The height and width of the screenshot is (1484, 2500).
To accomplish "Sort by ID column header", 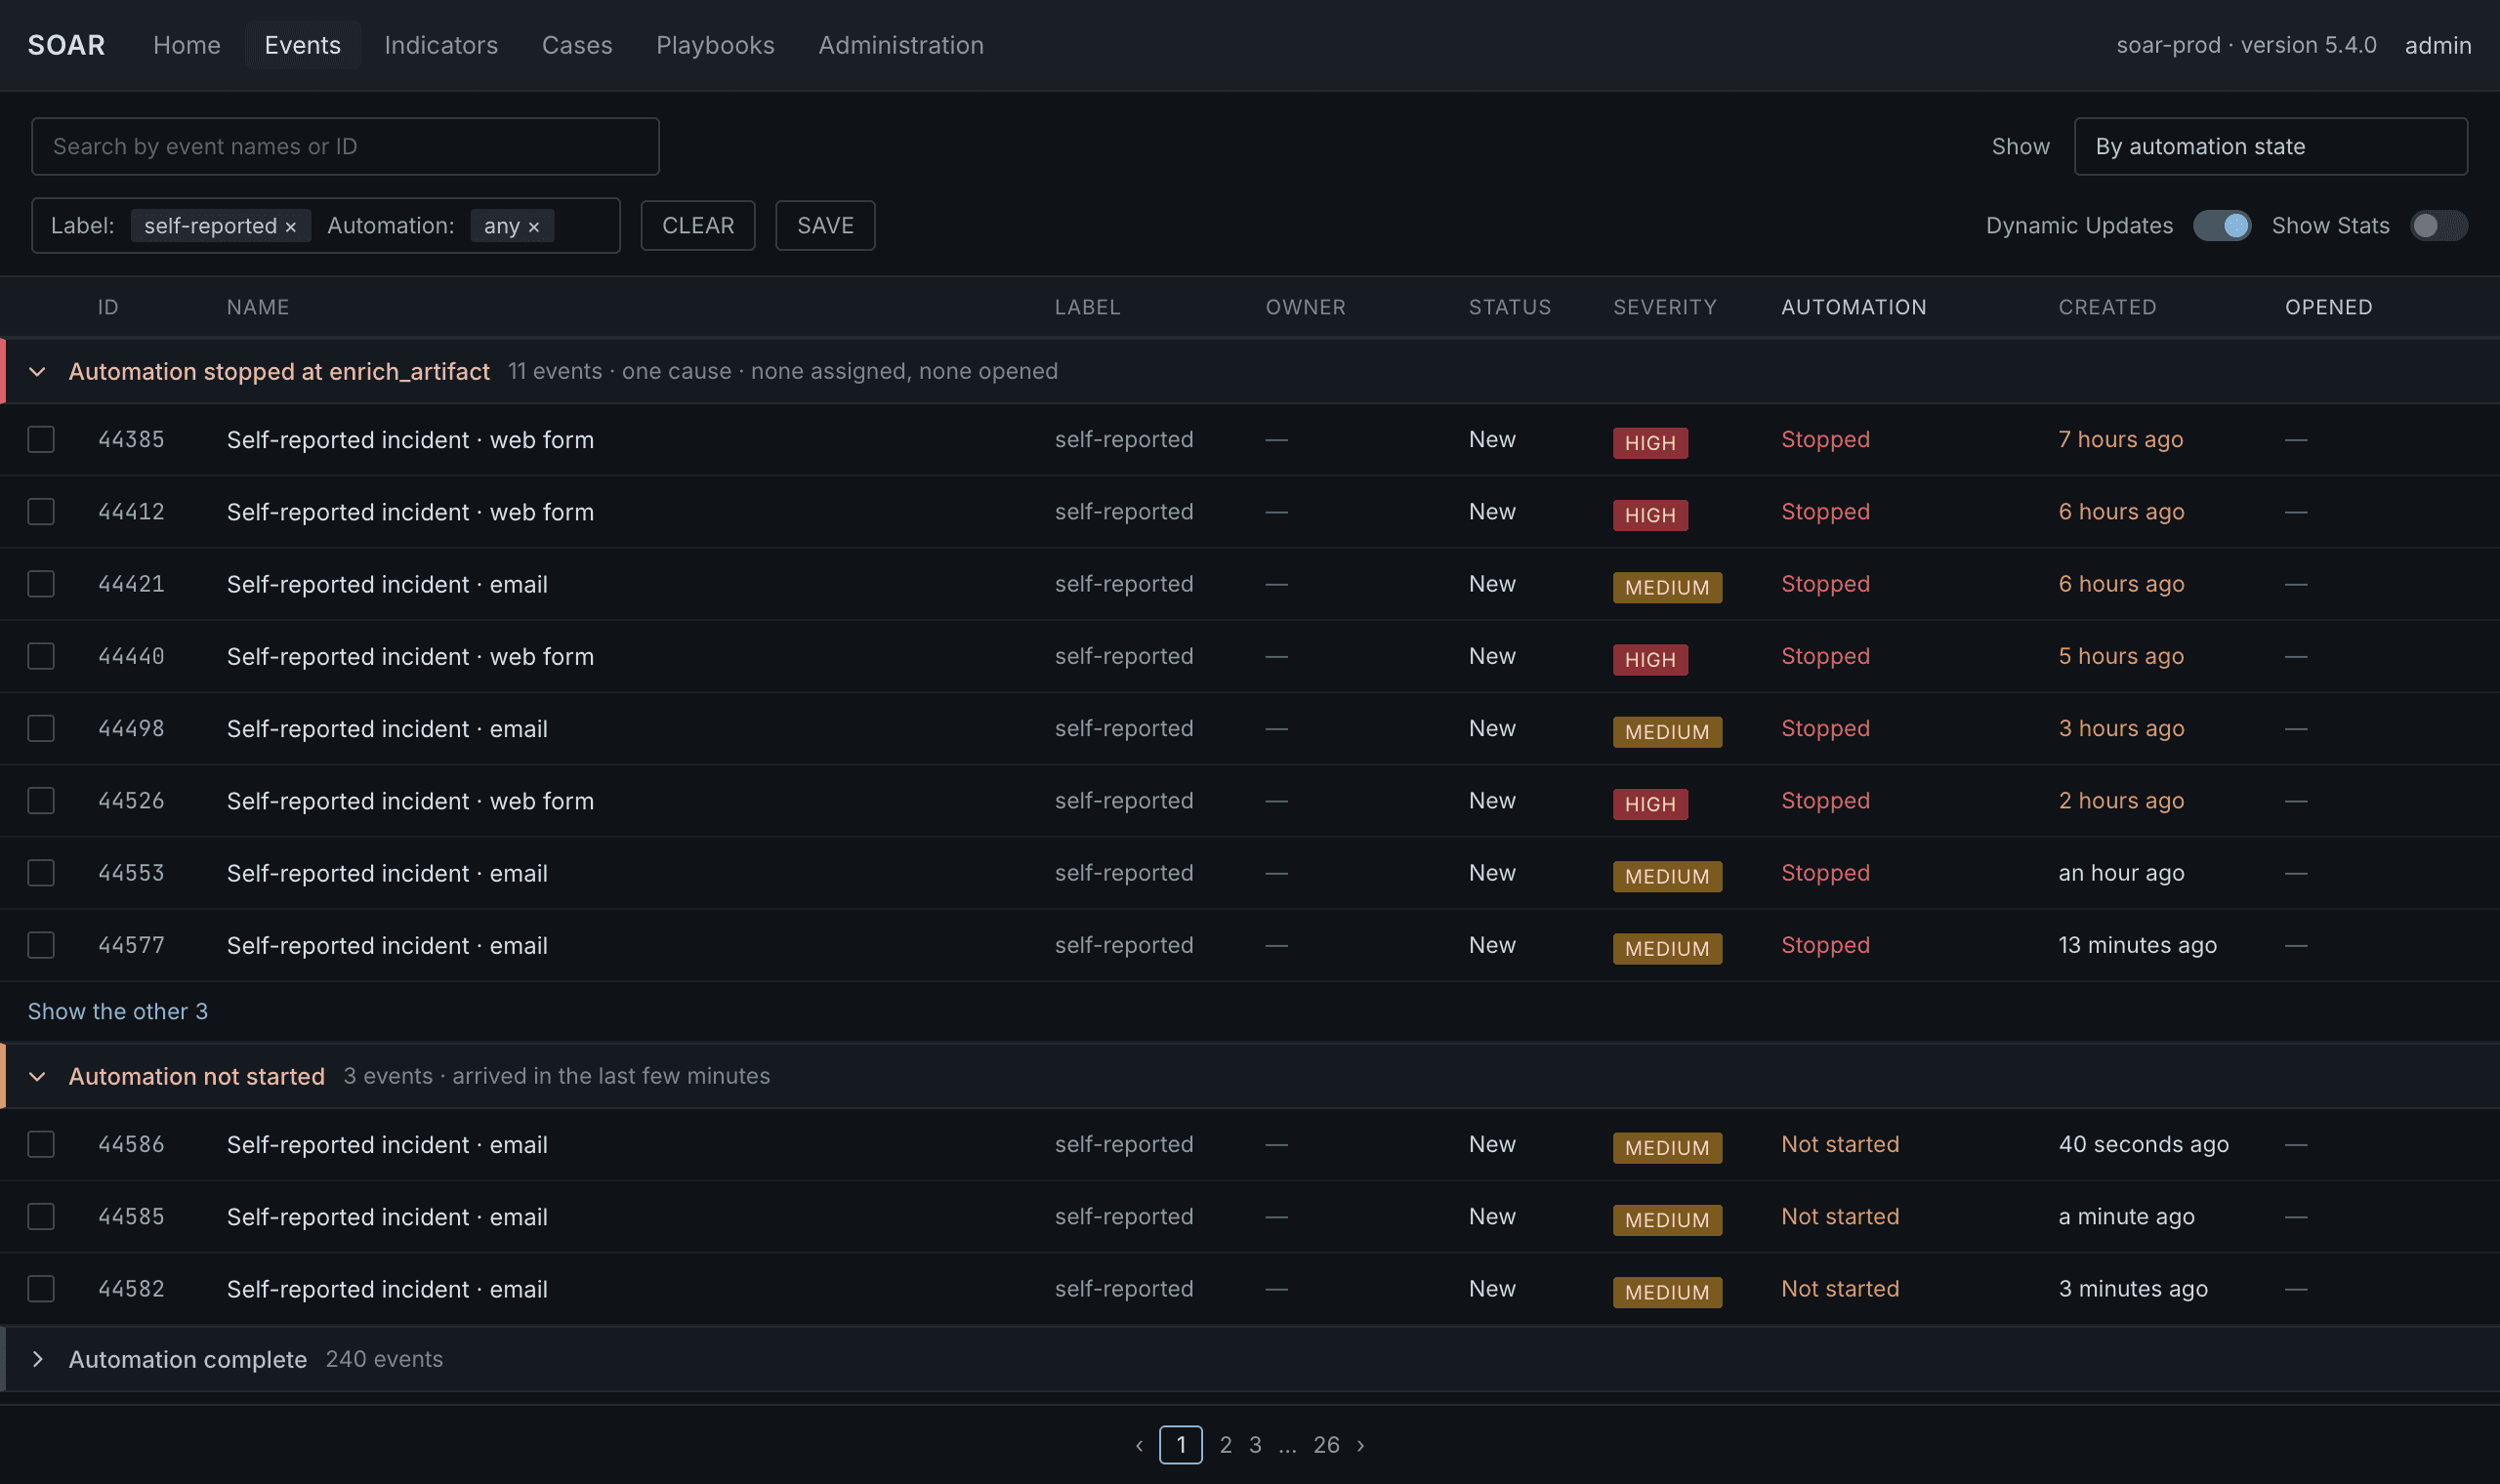I will point(108,308).
